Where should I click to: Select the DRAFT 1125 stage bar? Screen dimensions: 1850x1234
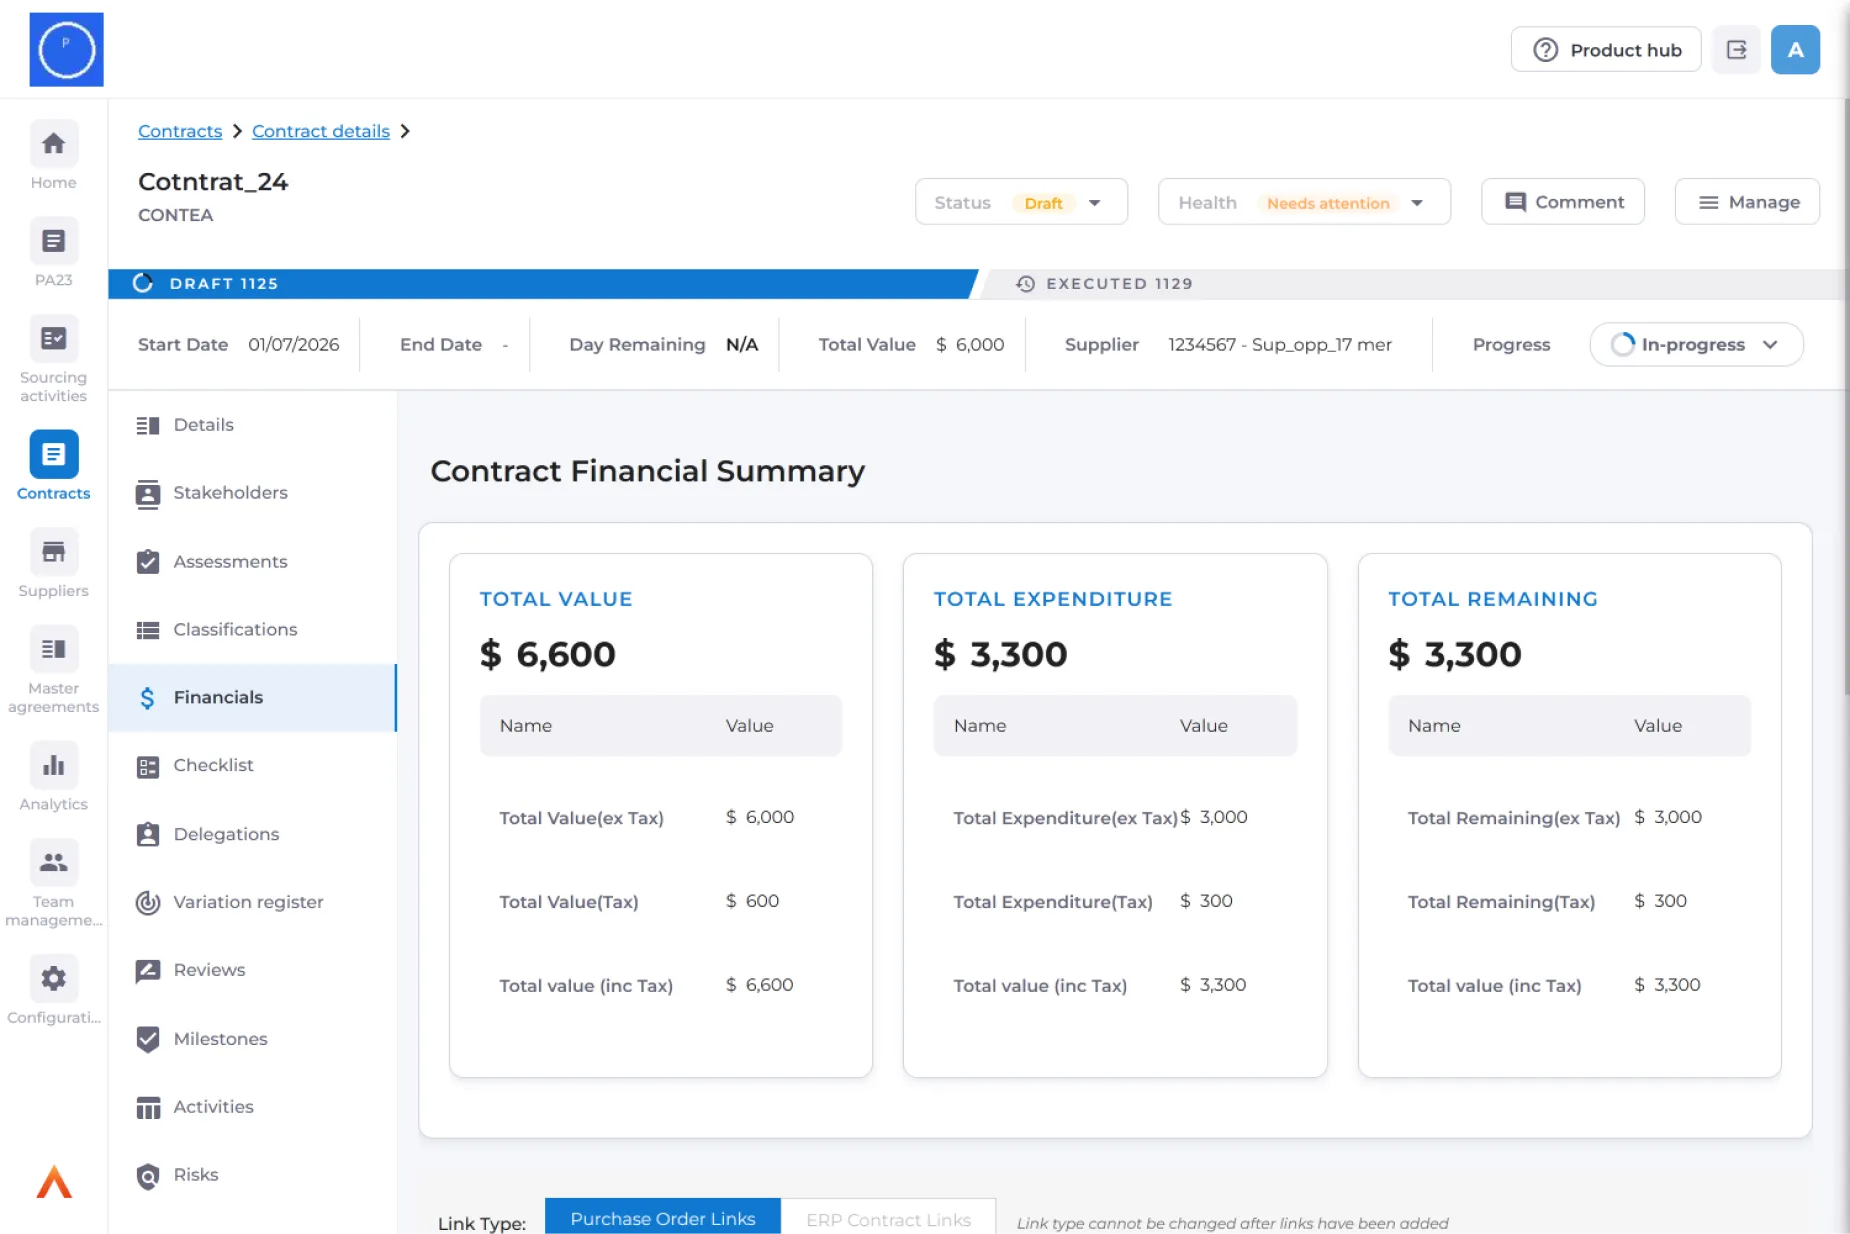pos(542,284)
